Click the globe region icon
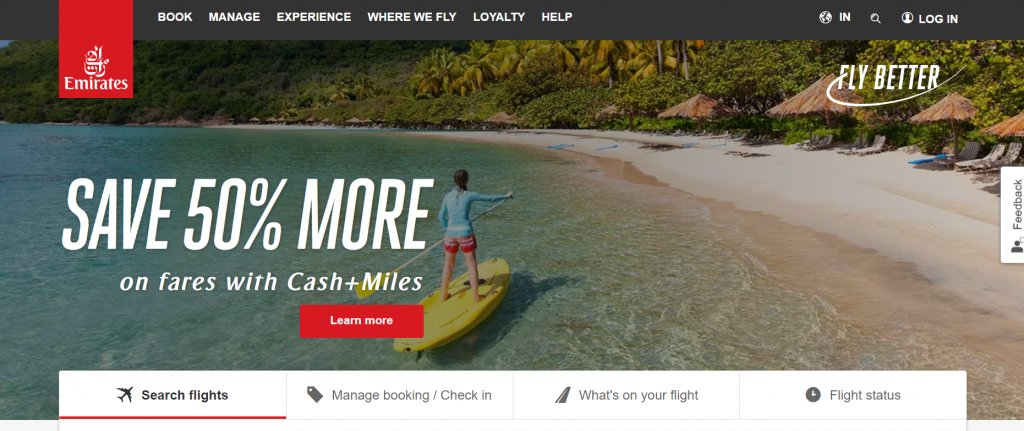The width and height of the screenshot is (1024, 431). [825, 18]
